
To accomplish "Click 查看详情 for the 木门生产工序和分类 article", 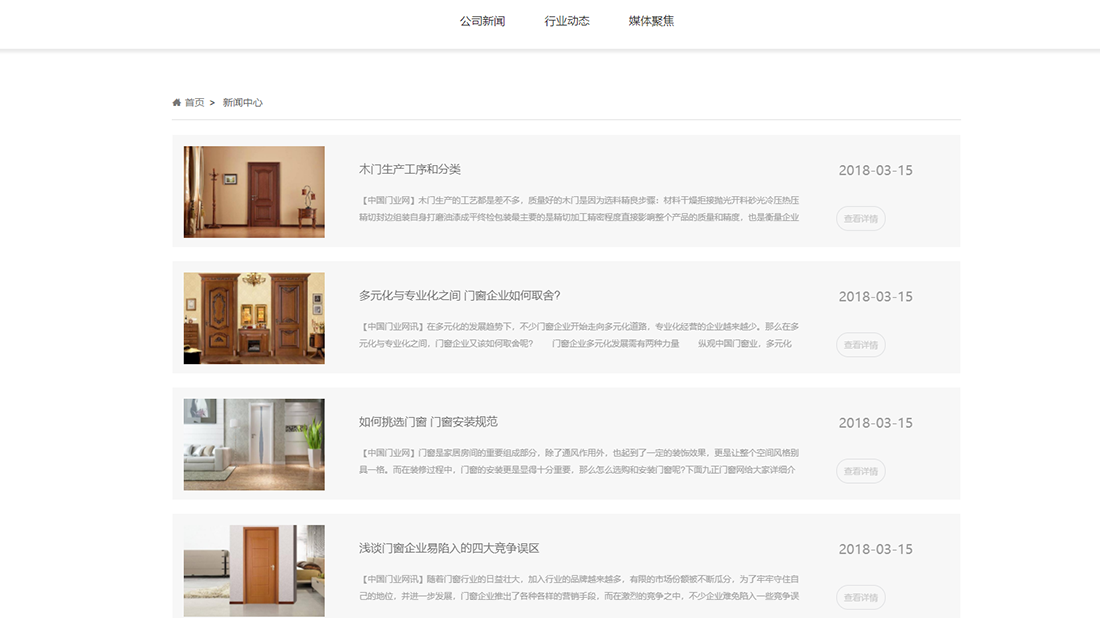I will click(860, 218).
